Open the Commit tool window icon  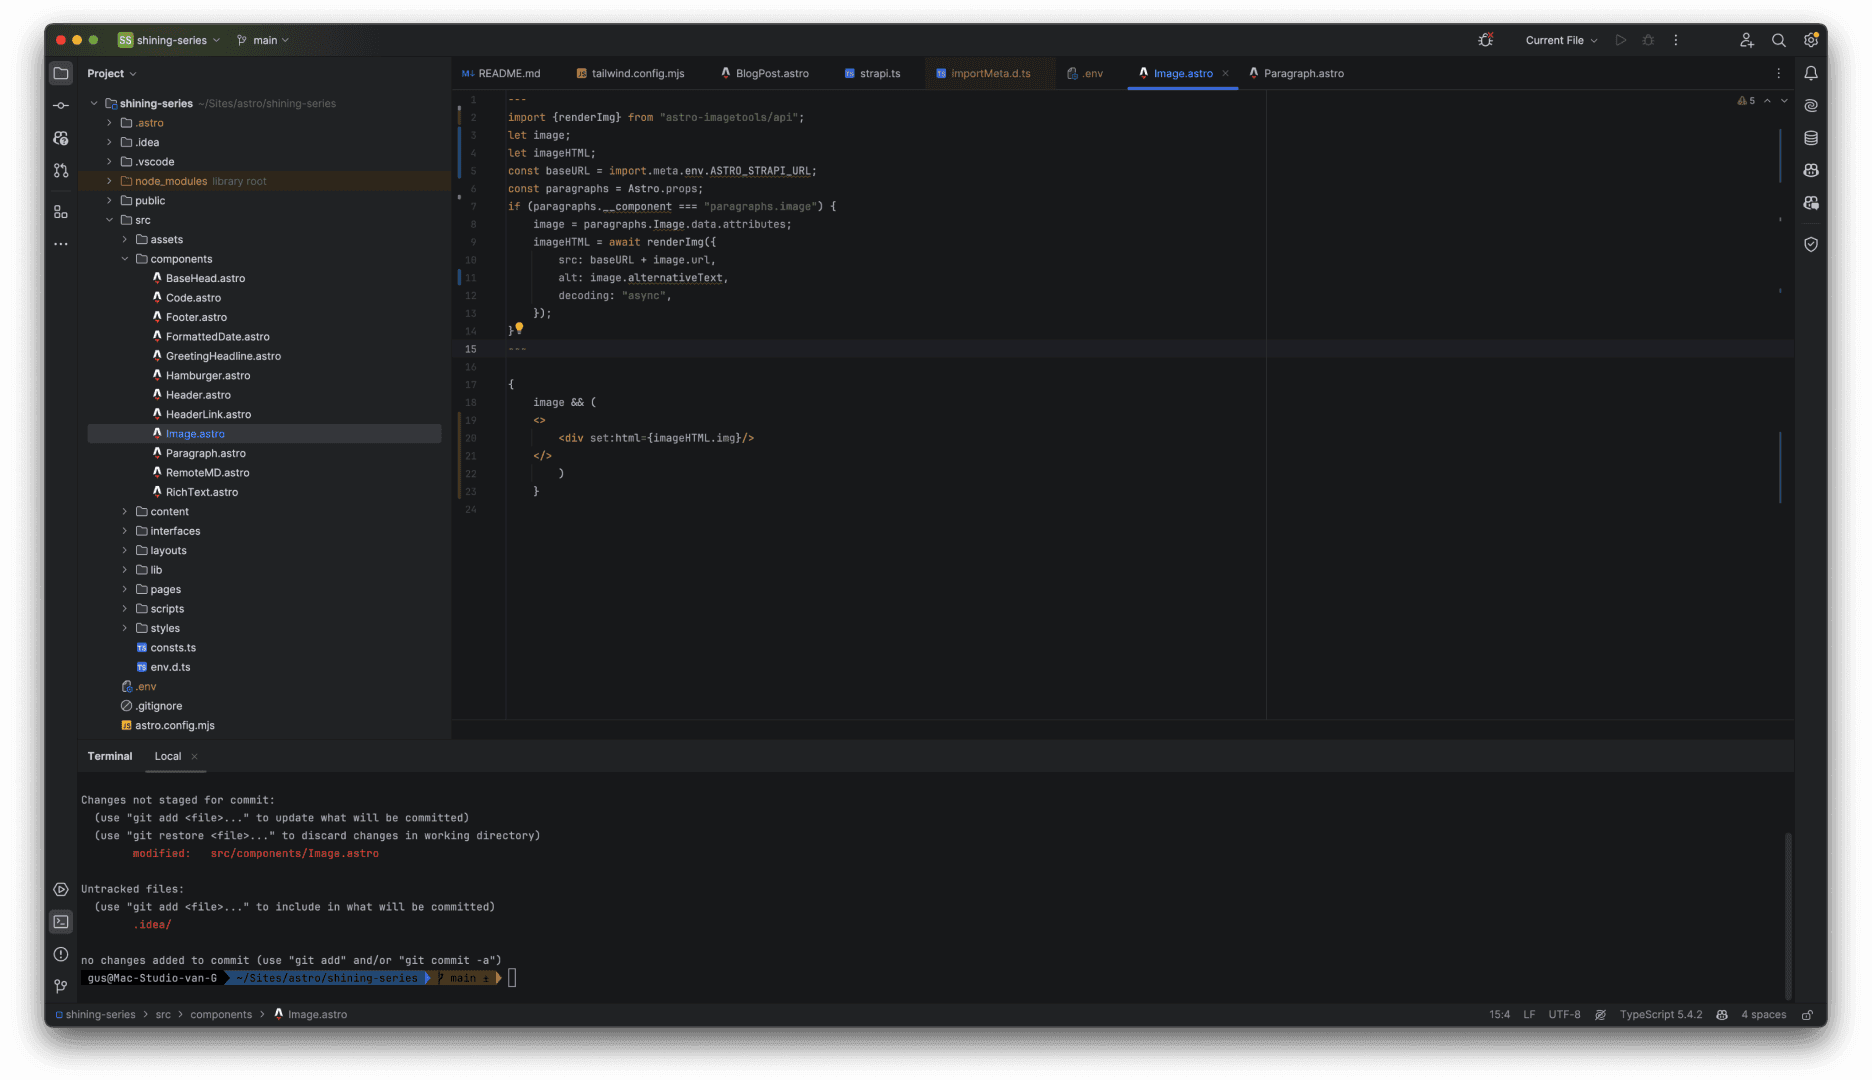click(61, 105)
